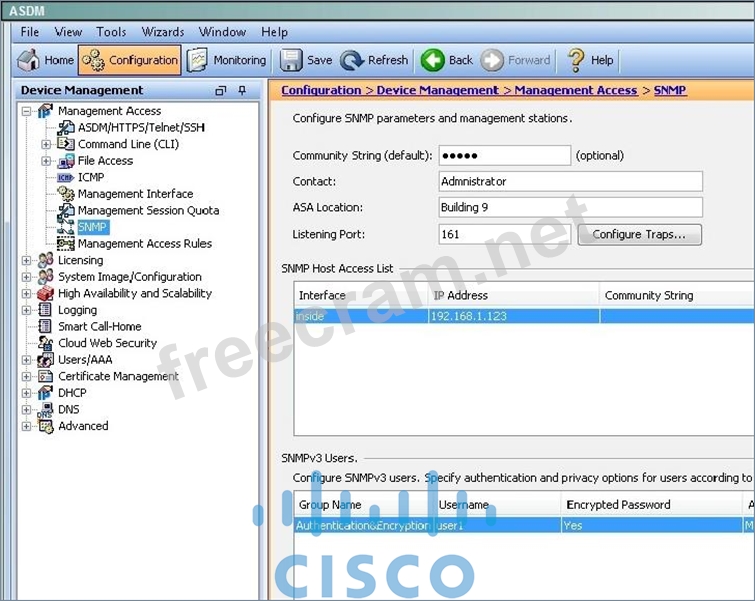Open the Tools menu
755x601 pixels.
[111, 32]
